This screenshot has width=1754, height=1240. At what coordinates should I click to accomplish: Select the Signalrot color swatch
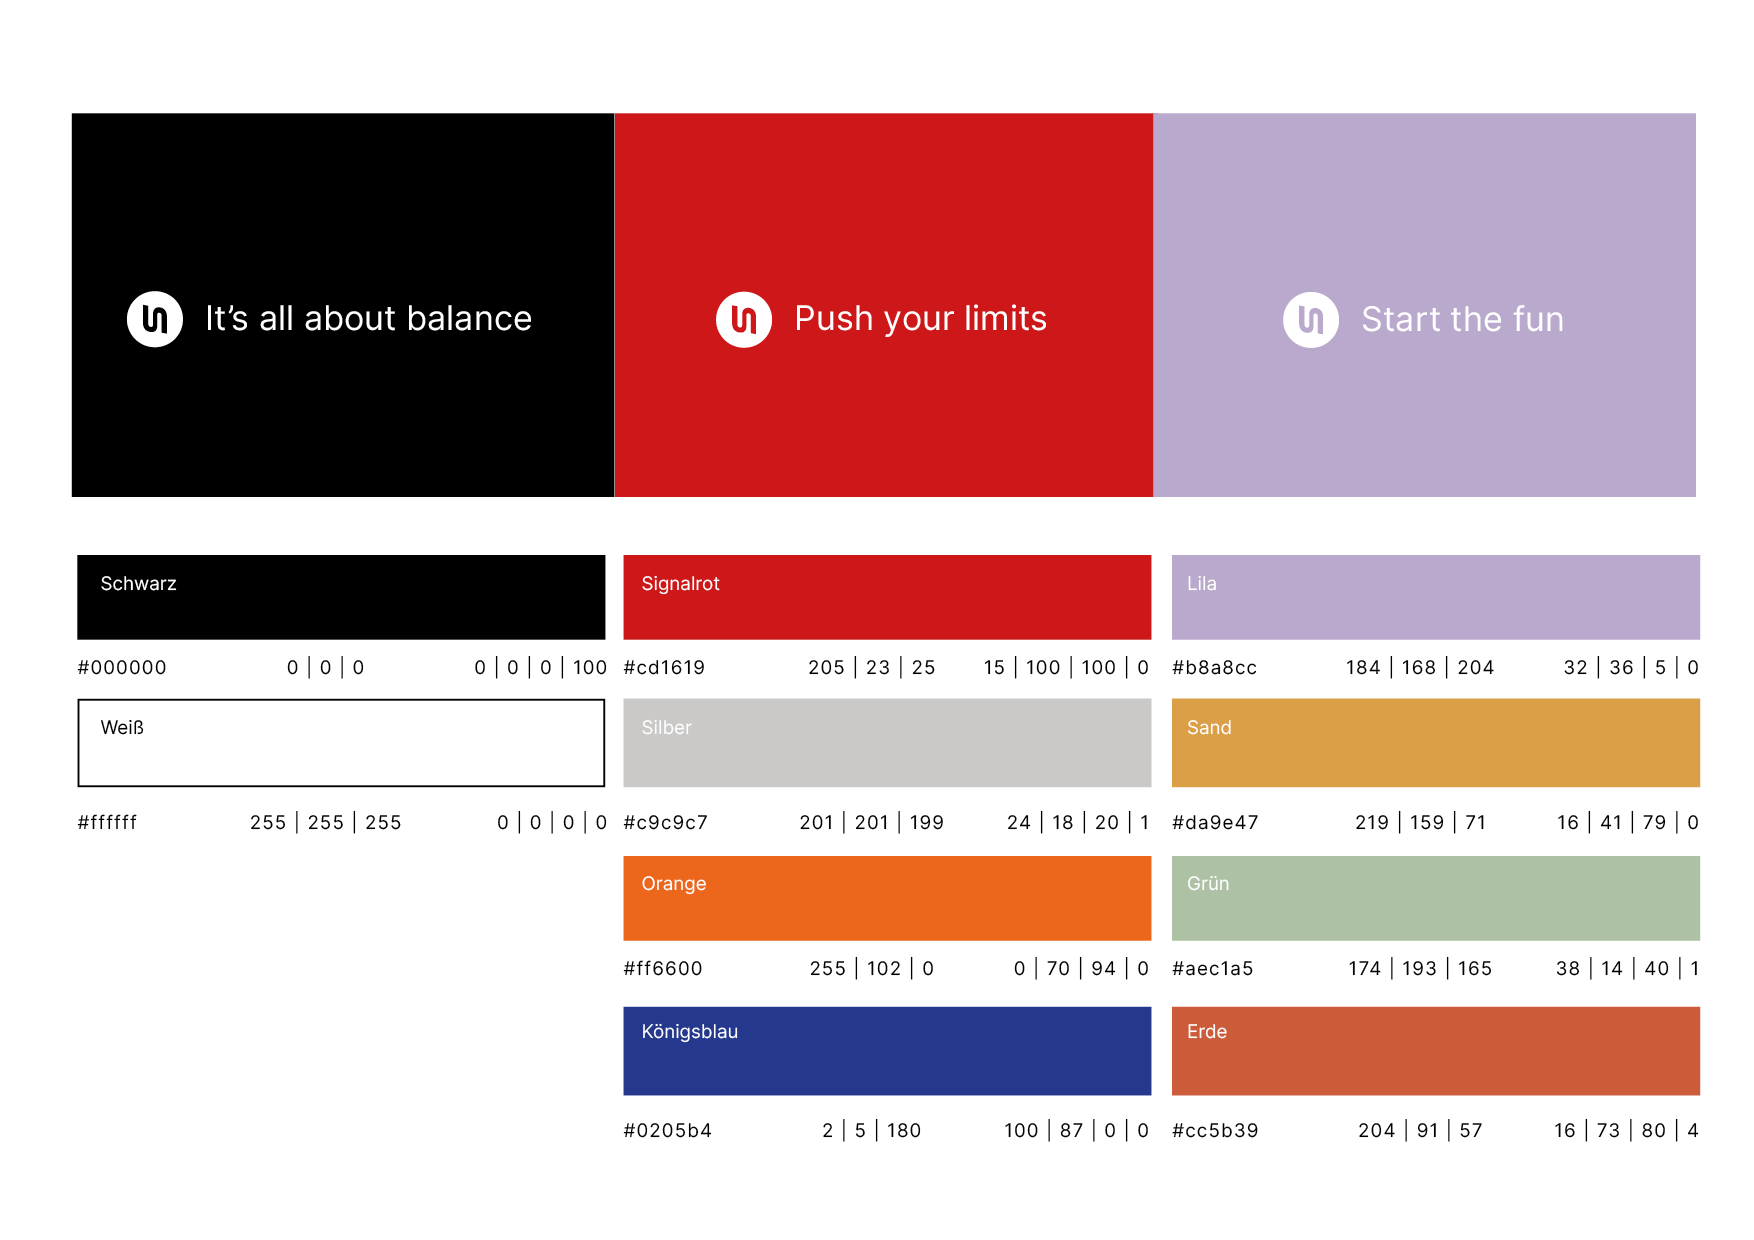887,597
